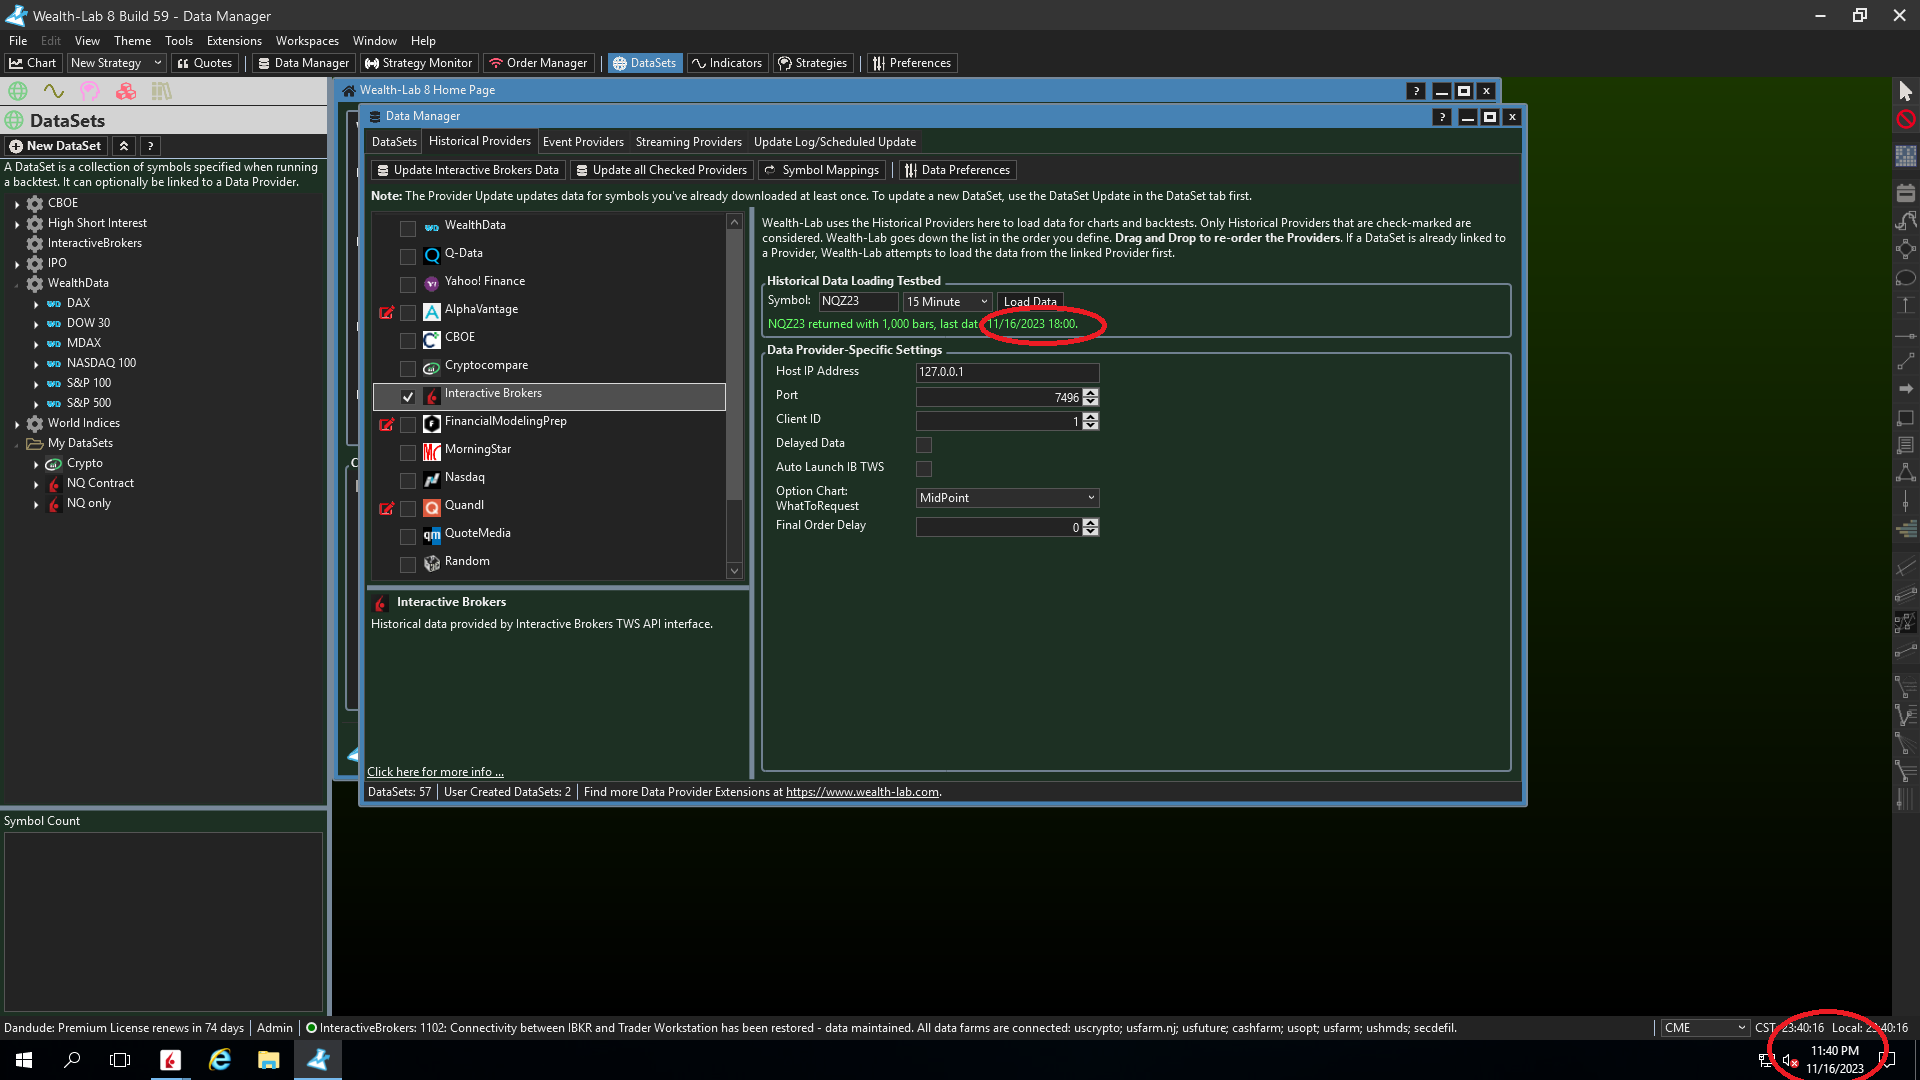Click the red cancel drawing tool icon

(1906, 119)
